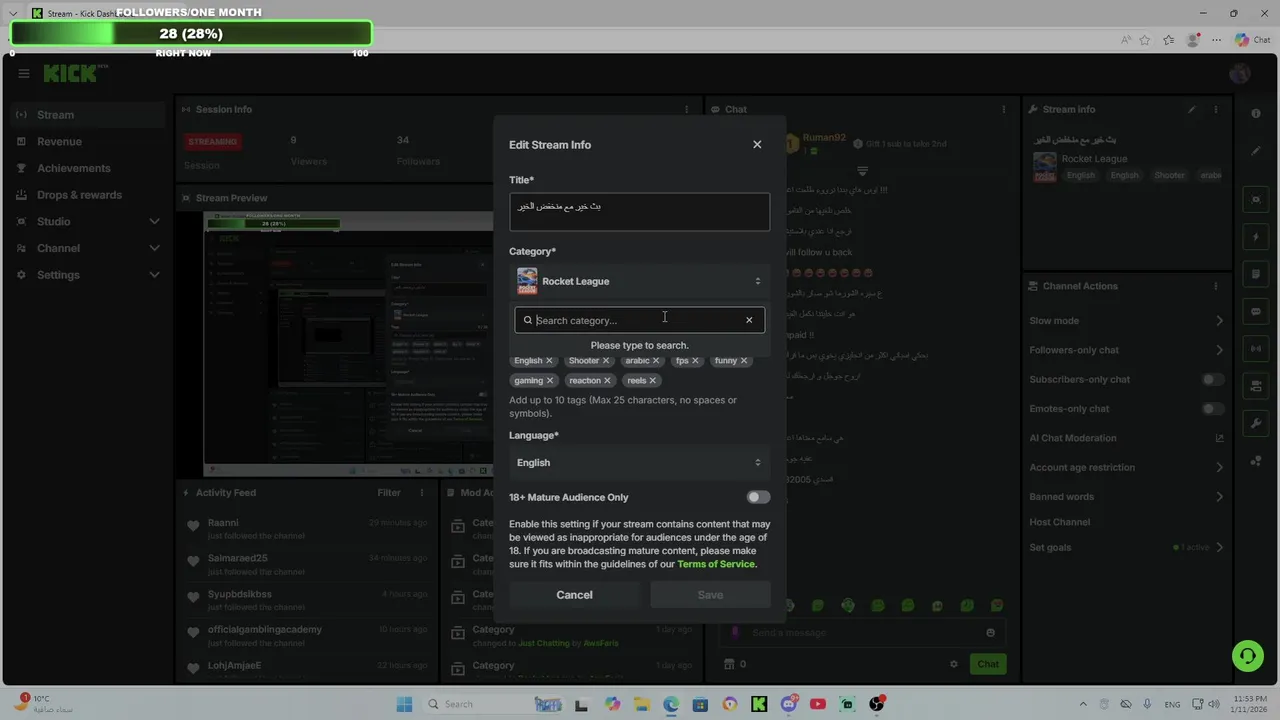Image resolution: width=1280 pixels, height=720 pixels.
Task: Close the Edit Stream Info dialog
Action: point(757,145)
